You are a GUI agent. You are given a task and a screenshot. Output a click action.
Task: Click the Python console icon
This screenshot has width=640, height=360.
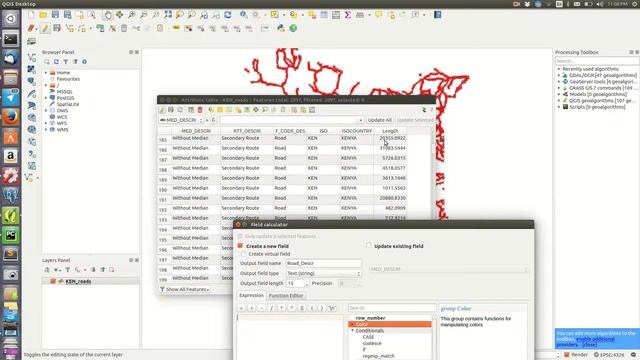281,28
